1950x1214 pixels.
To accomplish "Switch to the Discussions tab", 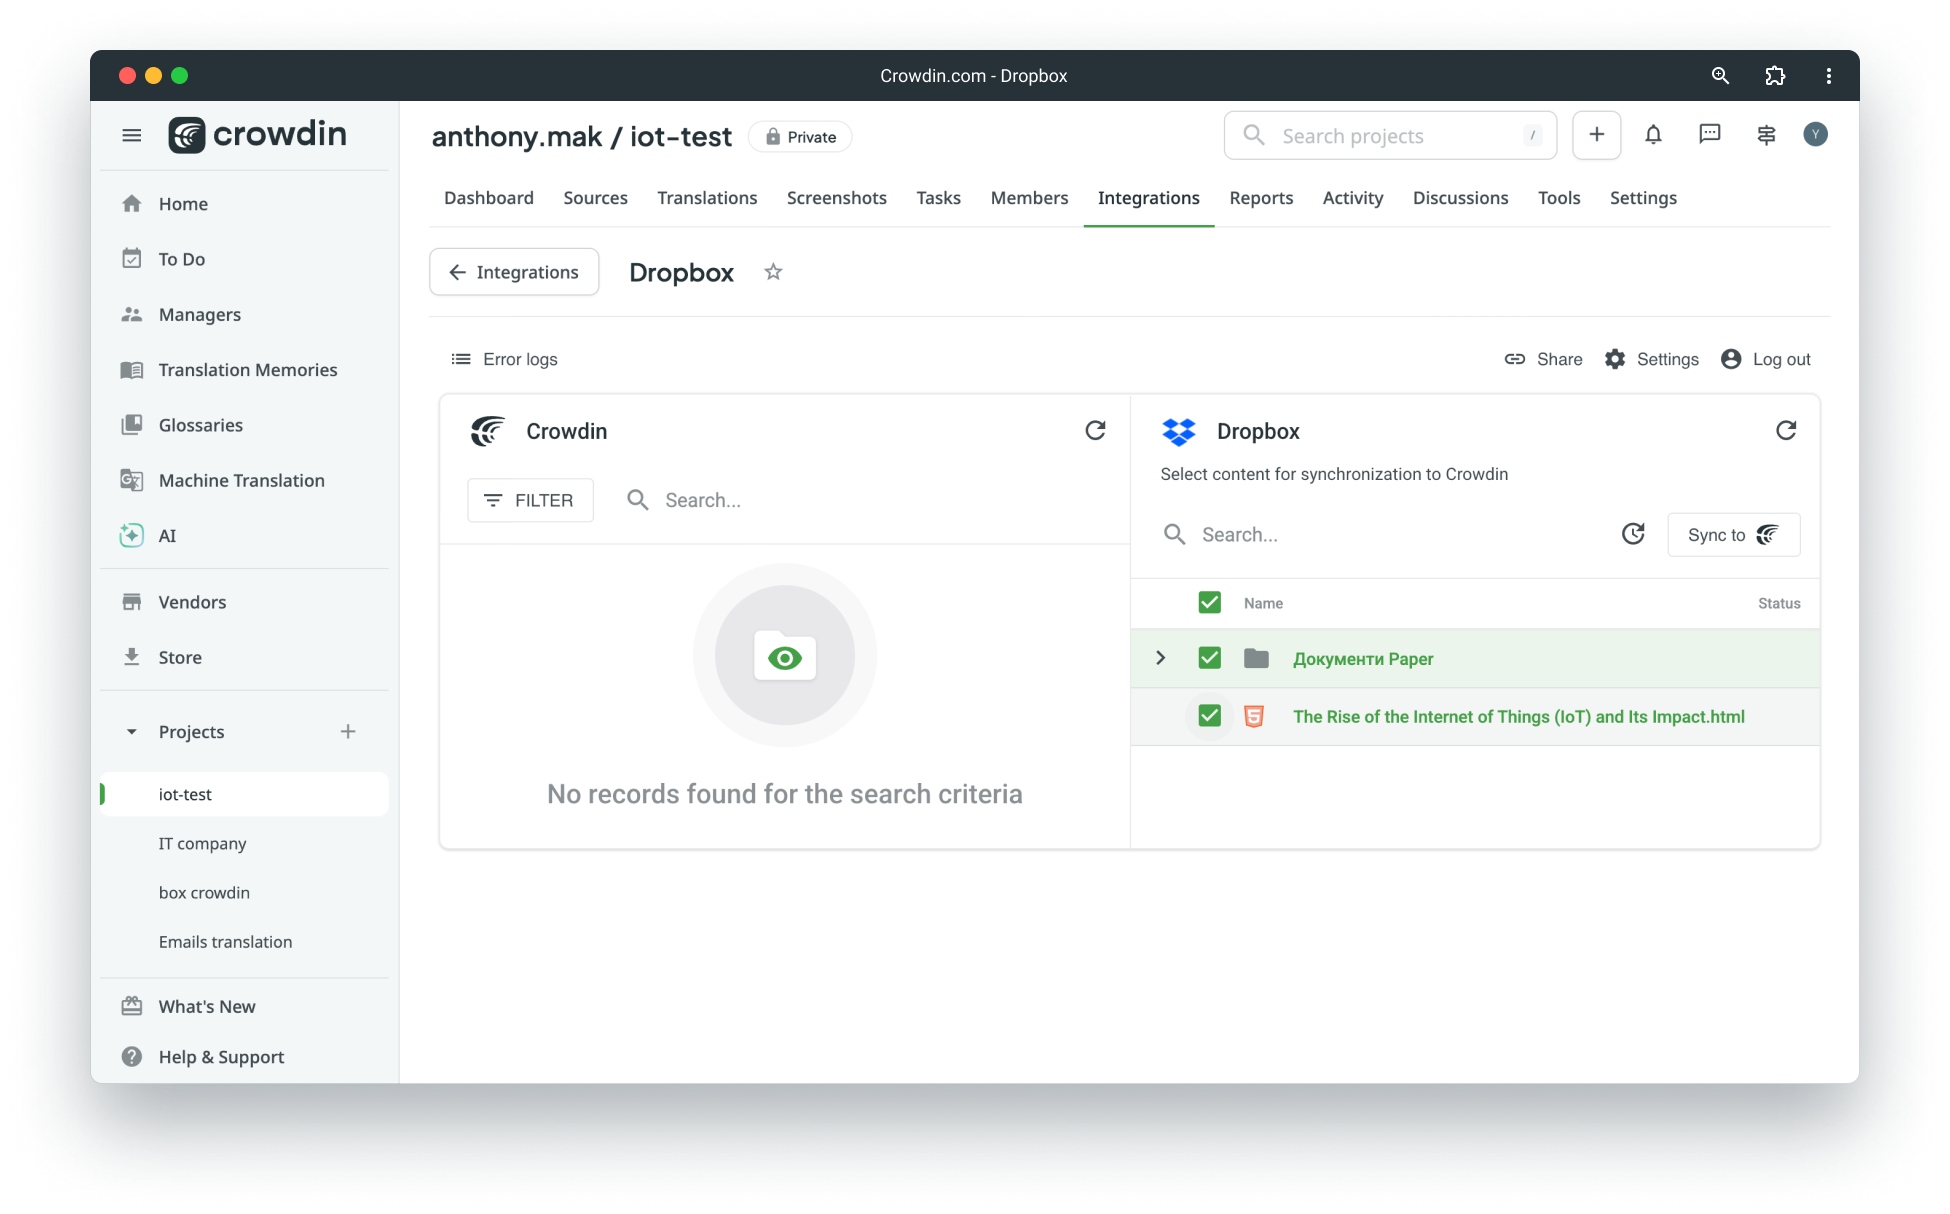I will (x=1460, y=198).
